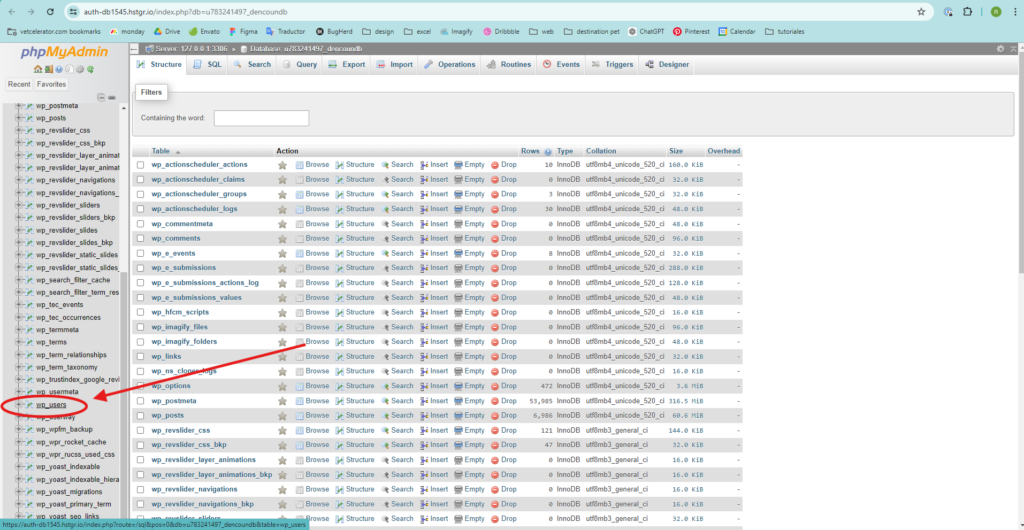1024x530 pixels.
Task: Expand wp_users in the sidebar tree
Action: pos(19,405)
